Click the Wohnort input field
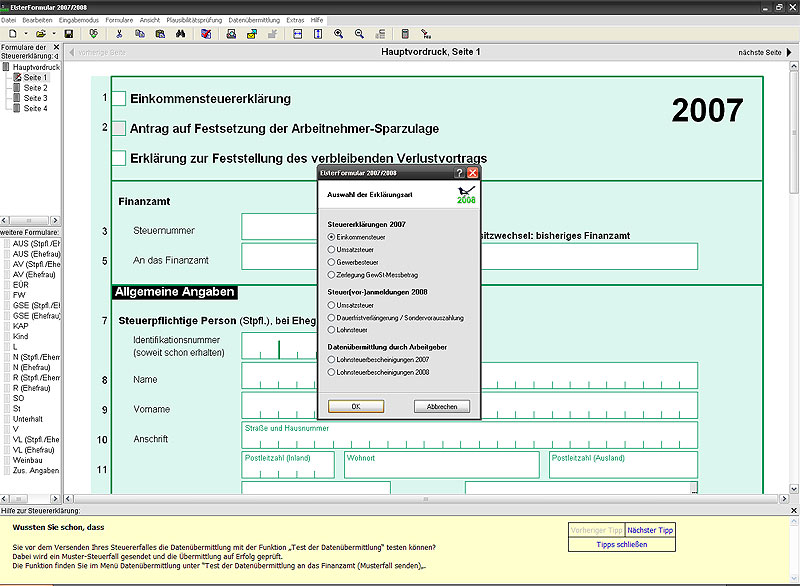Viewport: 800px width, 586px height. 442,465
